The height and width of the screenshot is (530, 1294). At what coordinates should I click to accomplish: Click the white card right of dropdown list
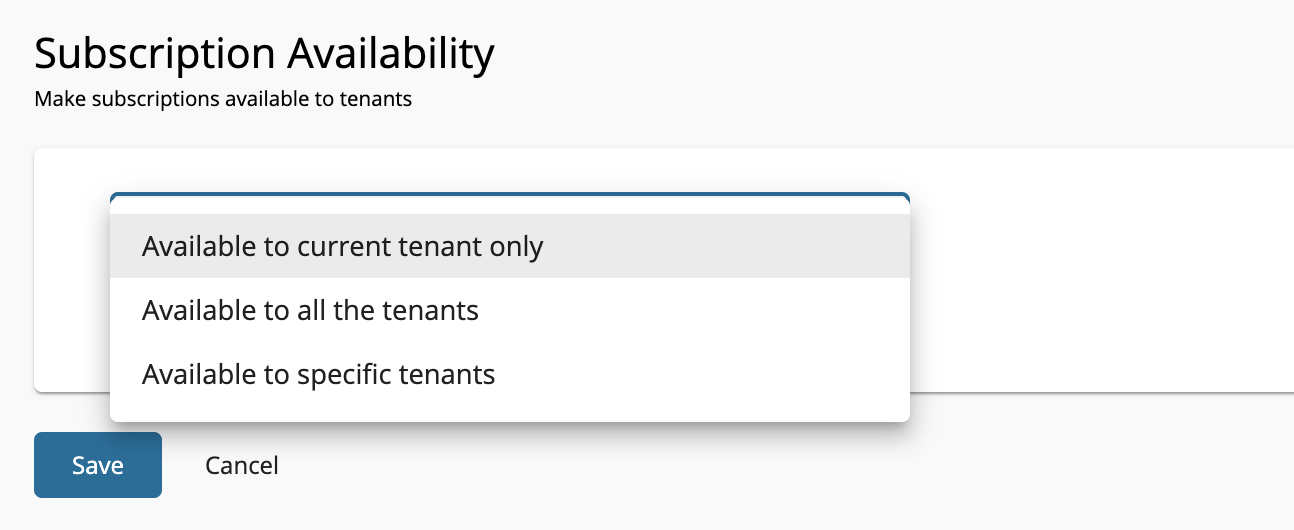tap(1100, 270)
